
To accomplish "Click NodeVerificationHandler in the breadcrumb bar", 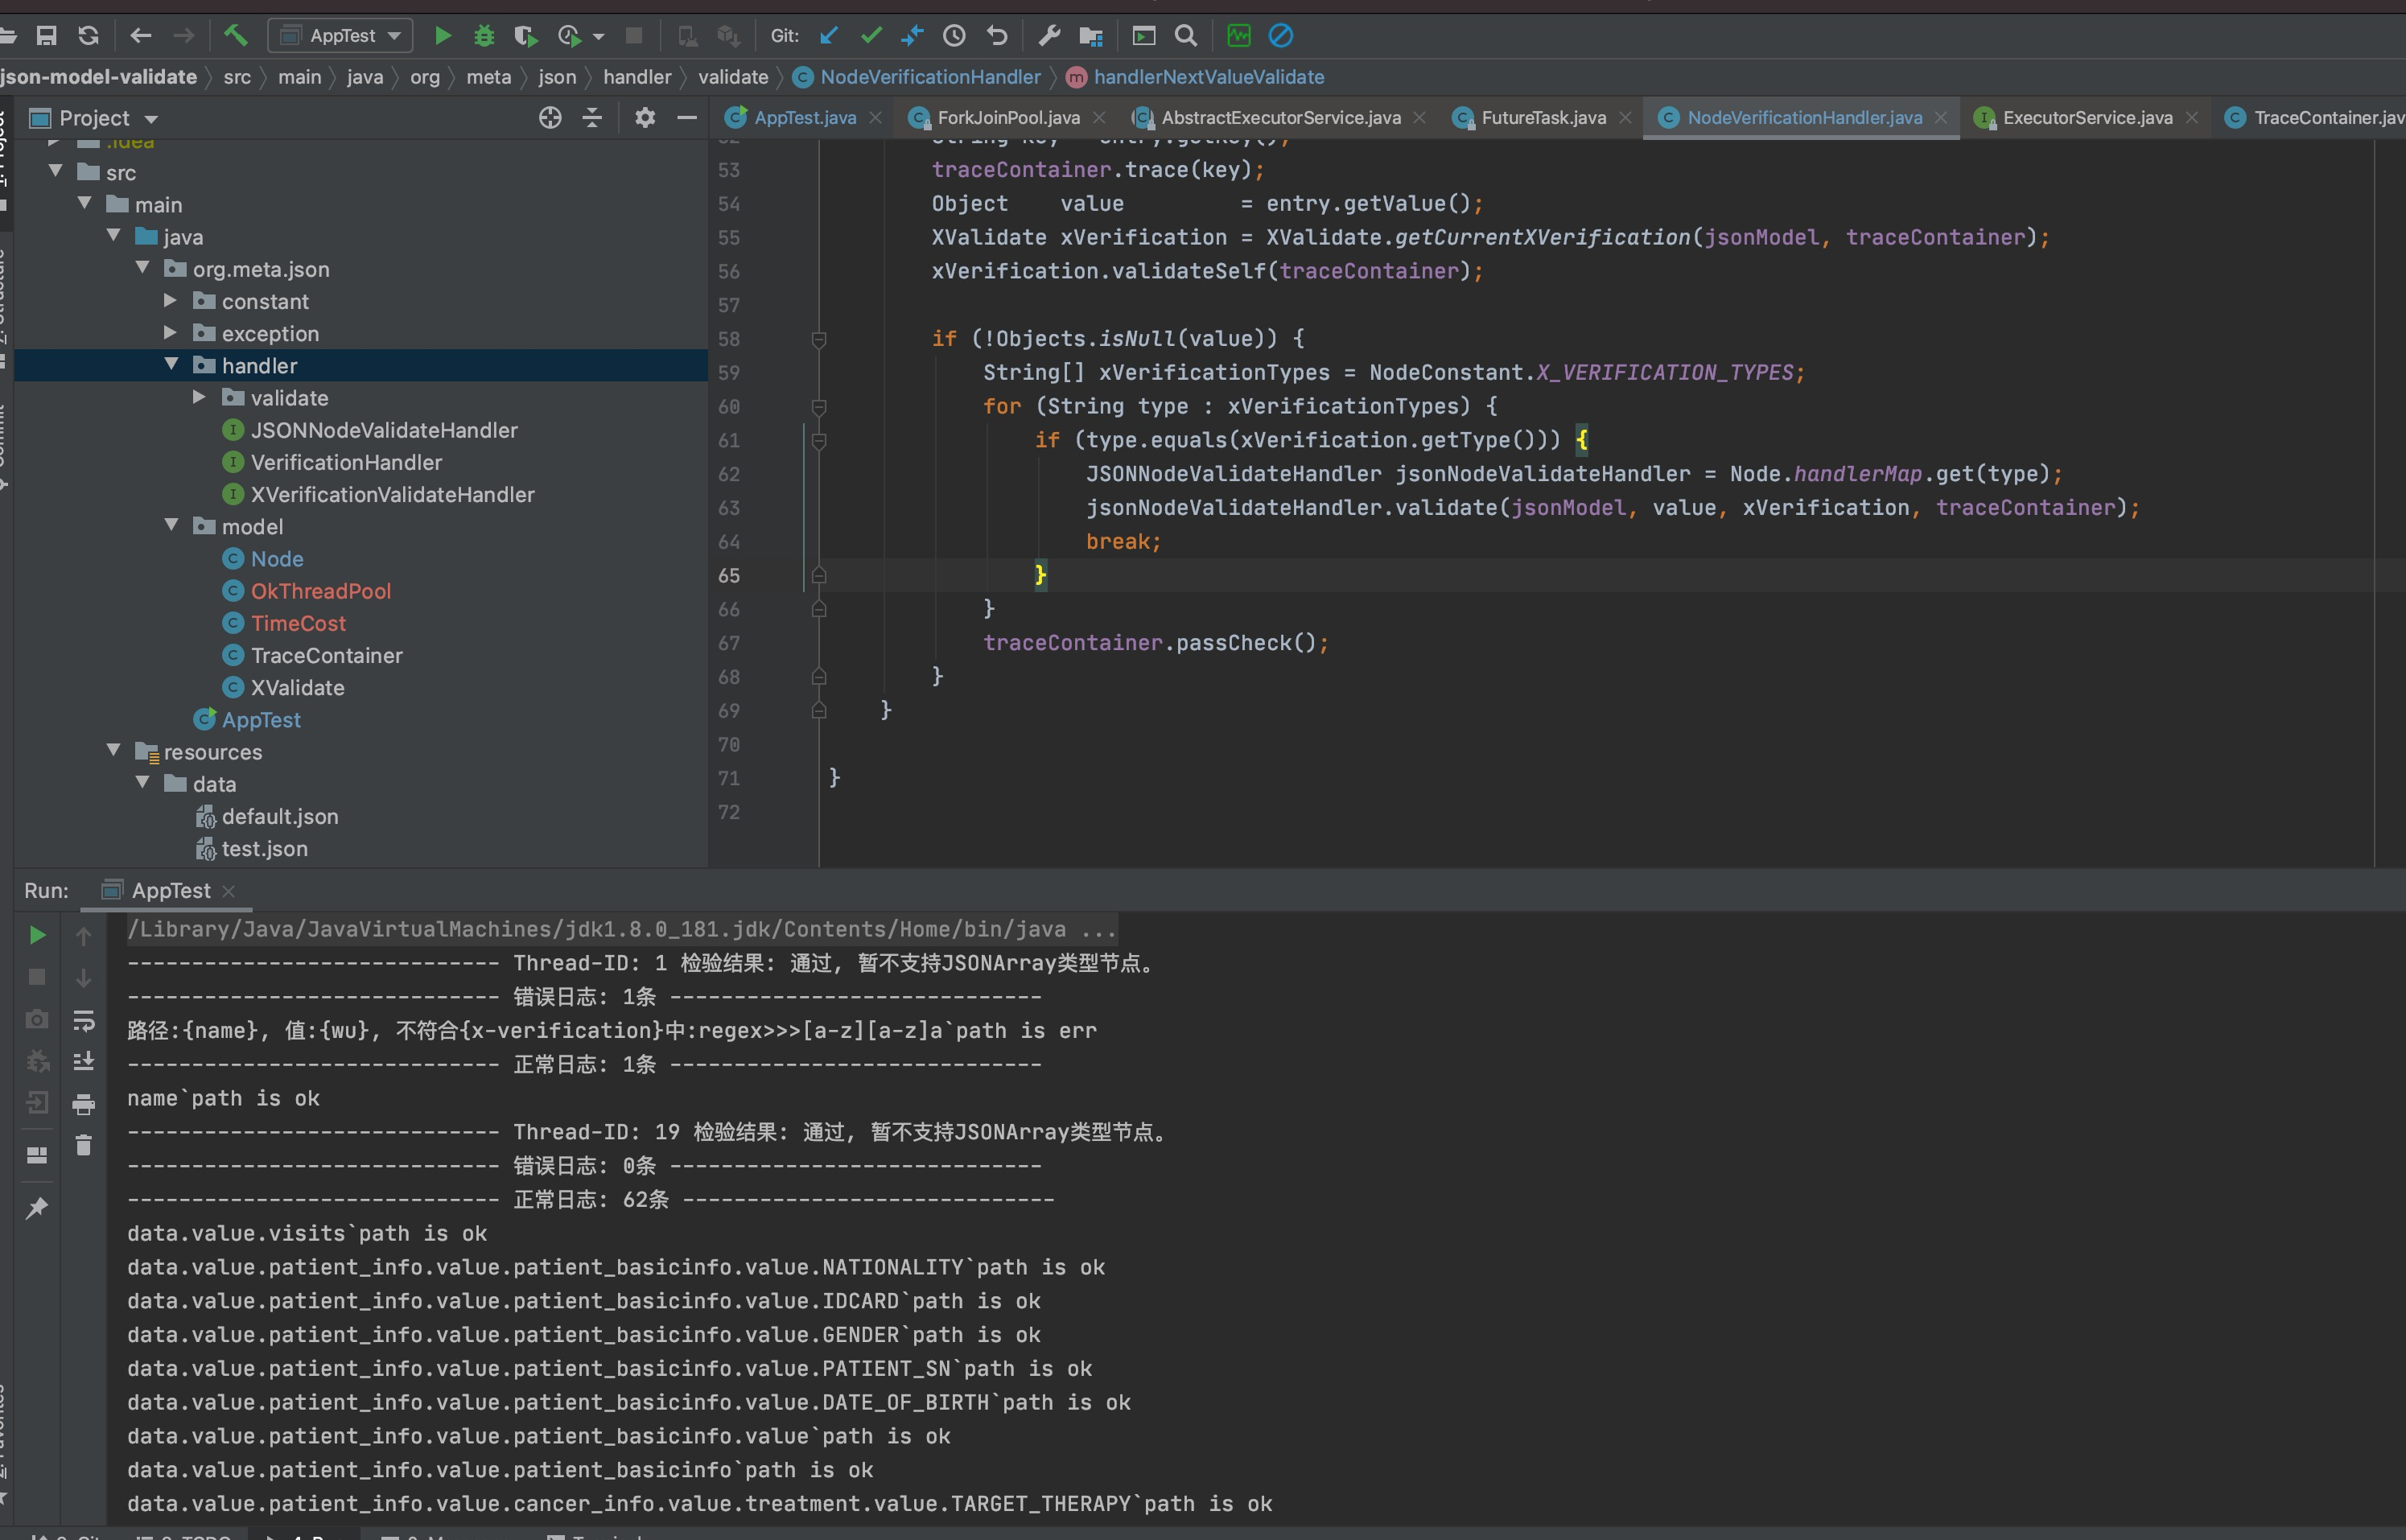I will [x=928, y=77].
